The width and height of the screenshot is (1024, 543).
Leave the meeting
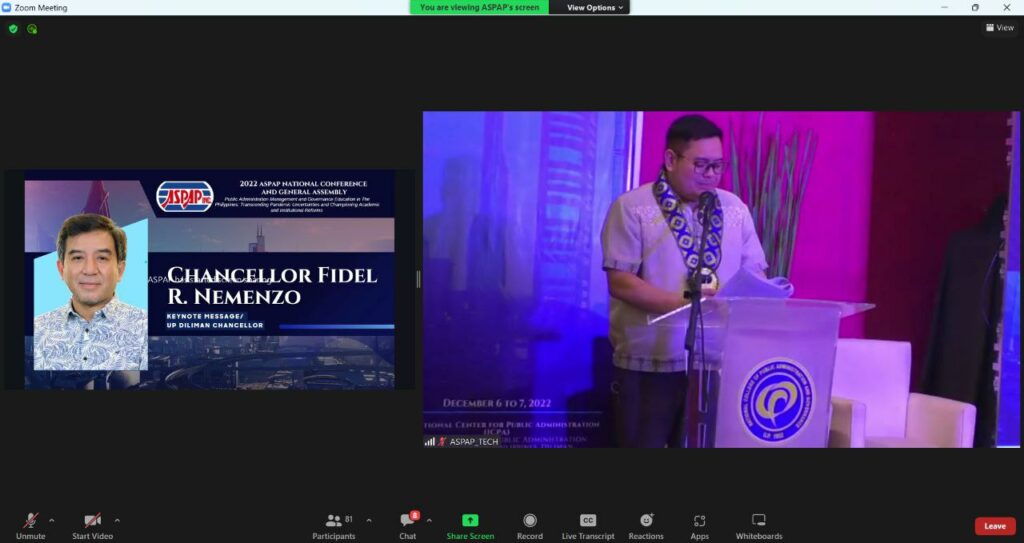(x=994, y=526)
